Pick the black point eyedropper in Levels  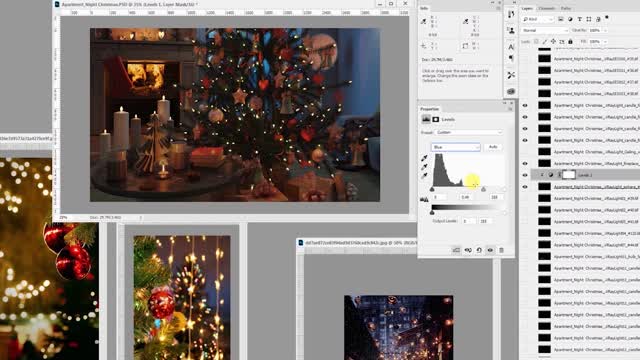point(424,158)
